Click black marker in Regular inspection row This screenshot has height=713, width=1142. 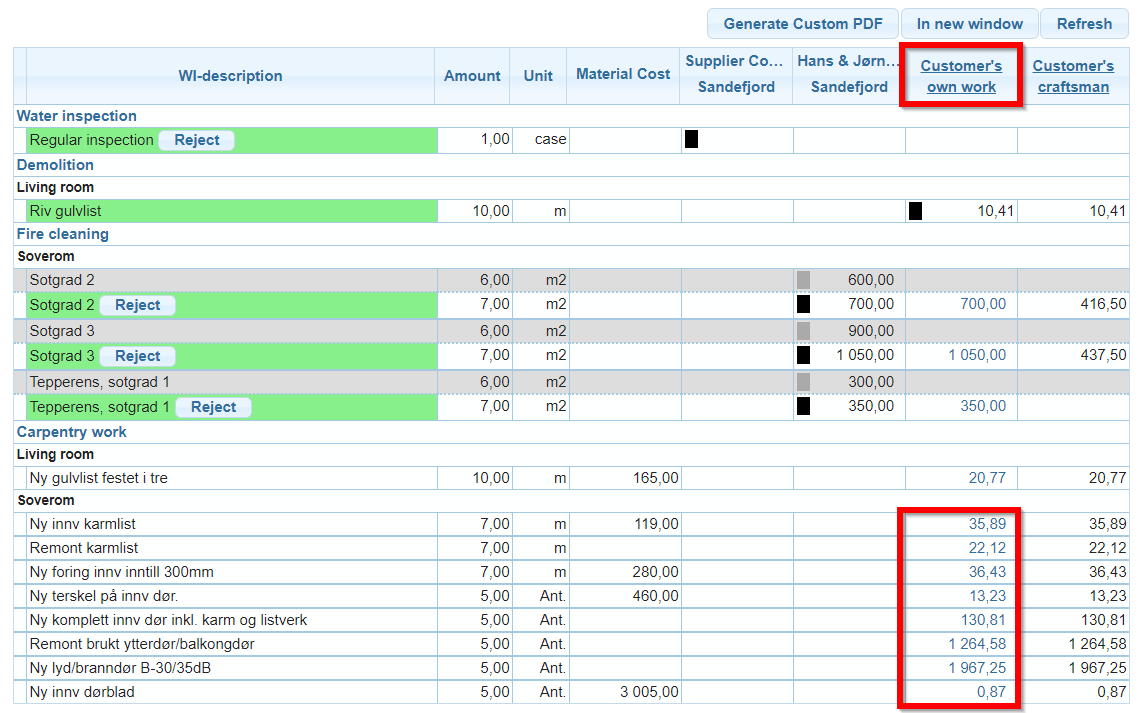click(x=691, y=140)
